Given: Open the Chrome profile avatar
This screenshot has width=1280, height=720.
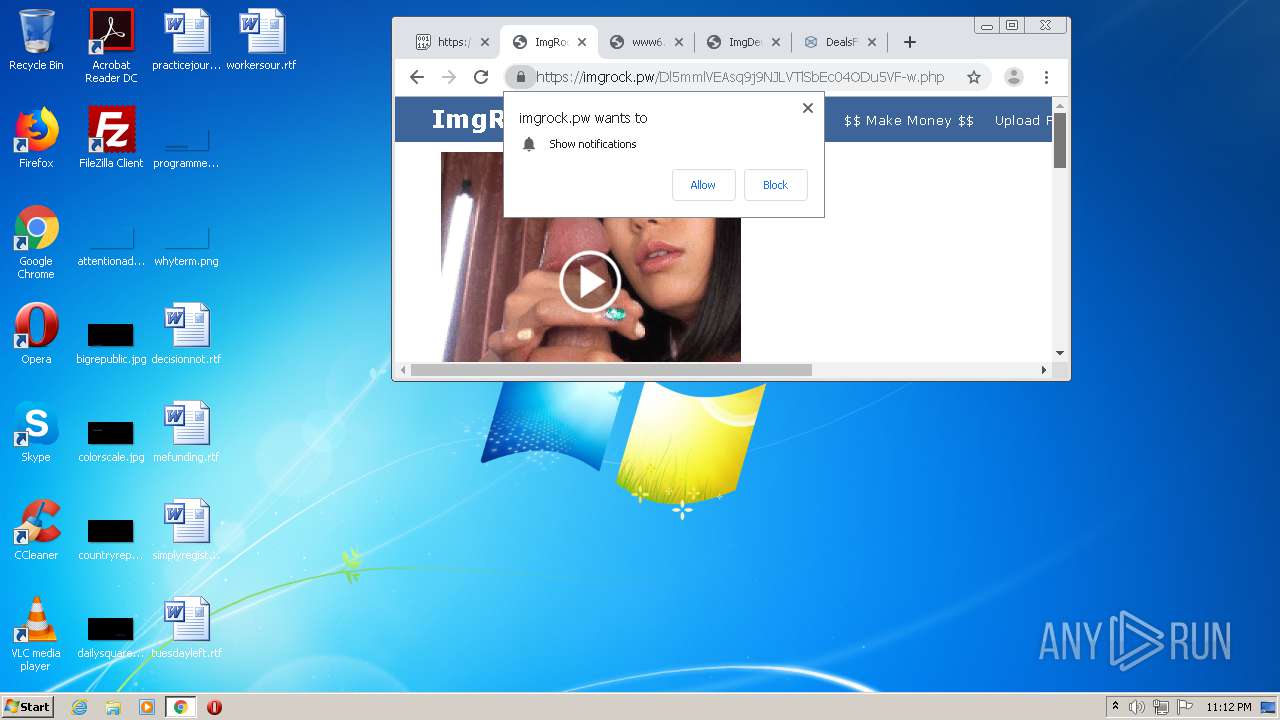Looking at the screenshot, I should tap(1013, 77).
